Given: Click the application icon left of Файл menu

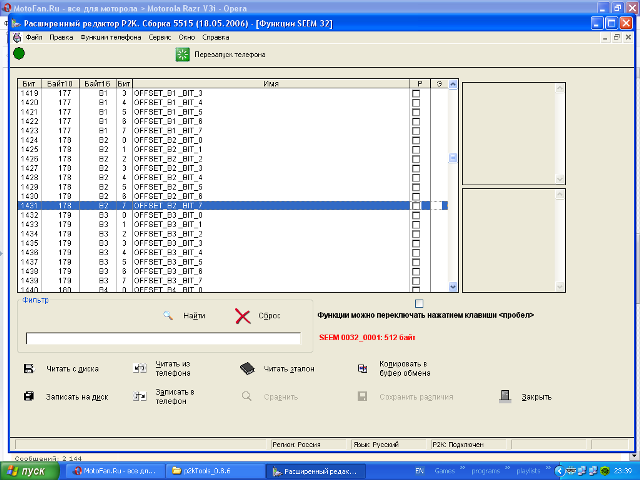Looking at the screenshot, I should coord(17,38).
